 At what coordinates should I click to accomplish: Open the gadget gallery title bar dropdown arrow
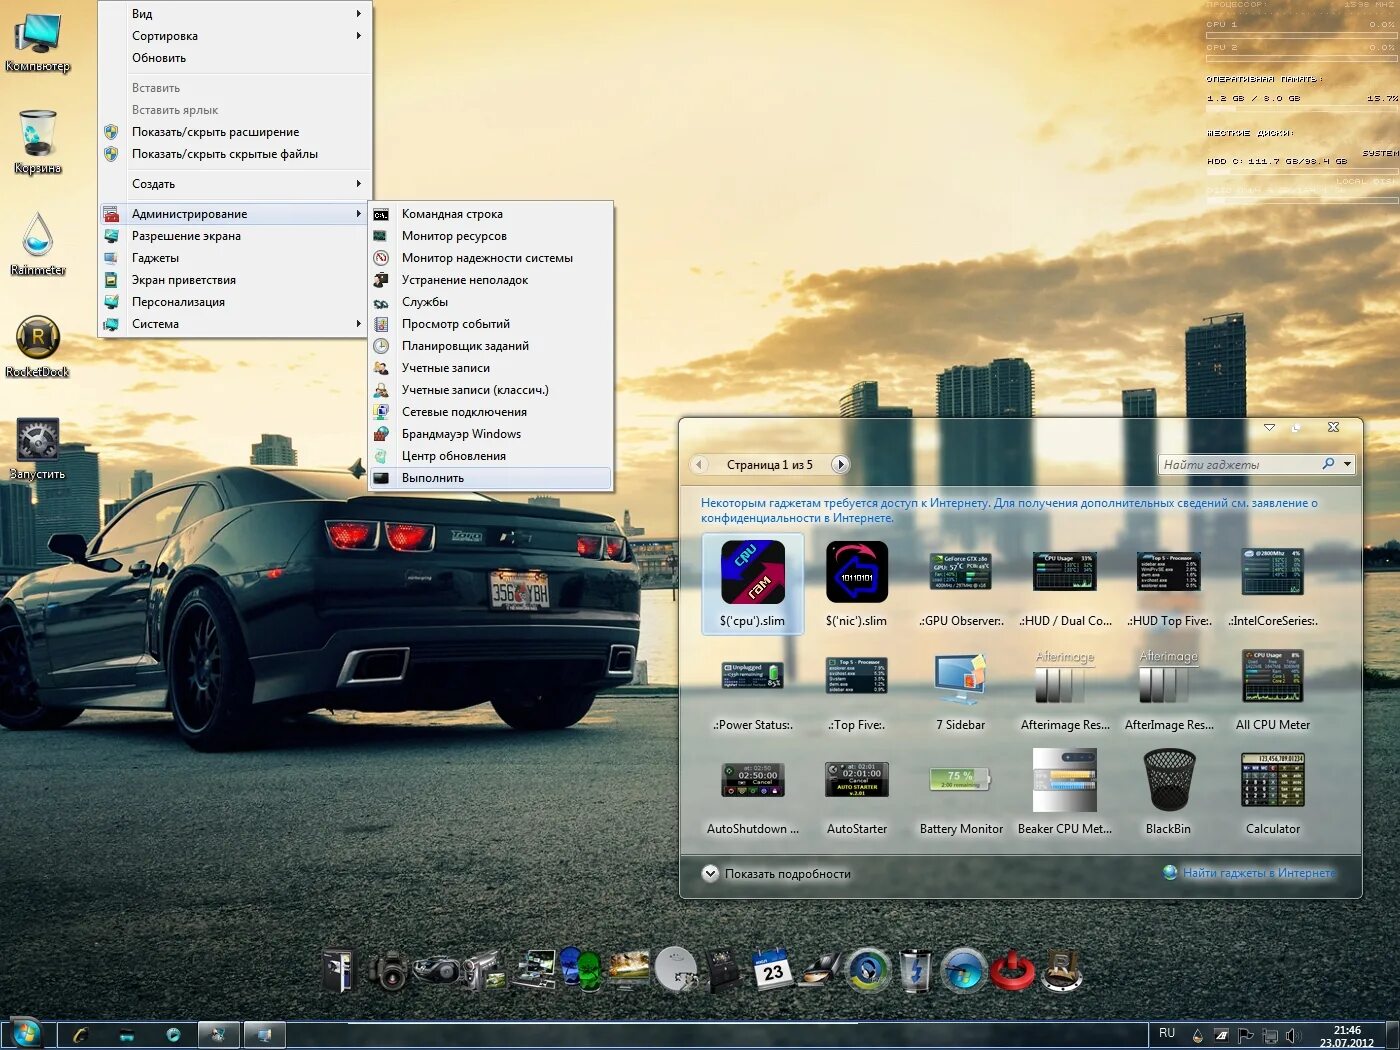click(1269, 427)
